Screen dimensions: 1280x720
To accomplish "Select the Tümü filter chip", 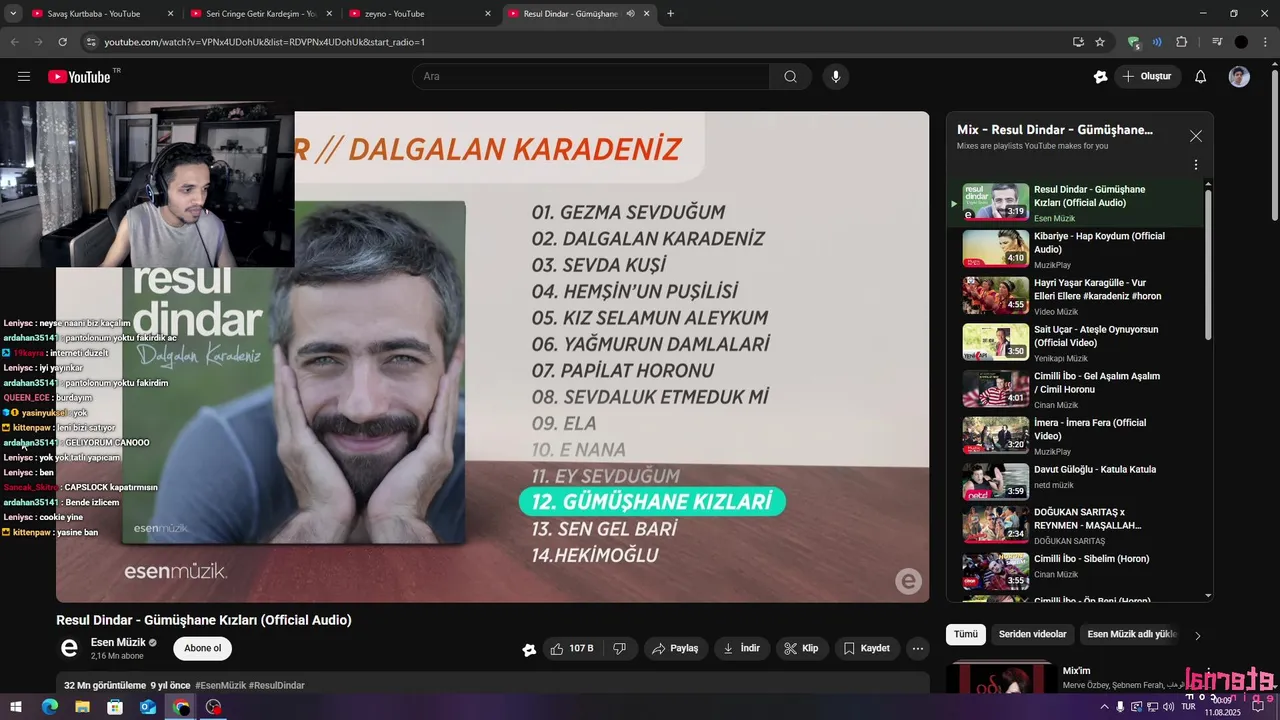I will tap(966, 634).
